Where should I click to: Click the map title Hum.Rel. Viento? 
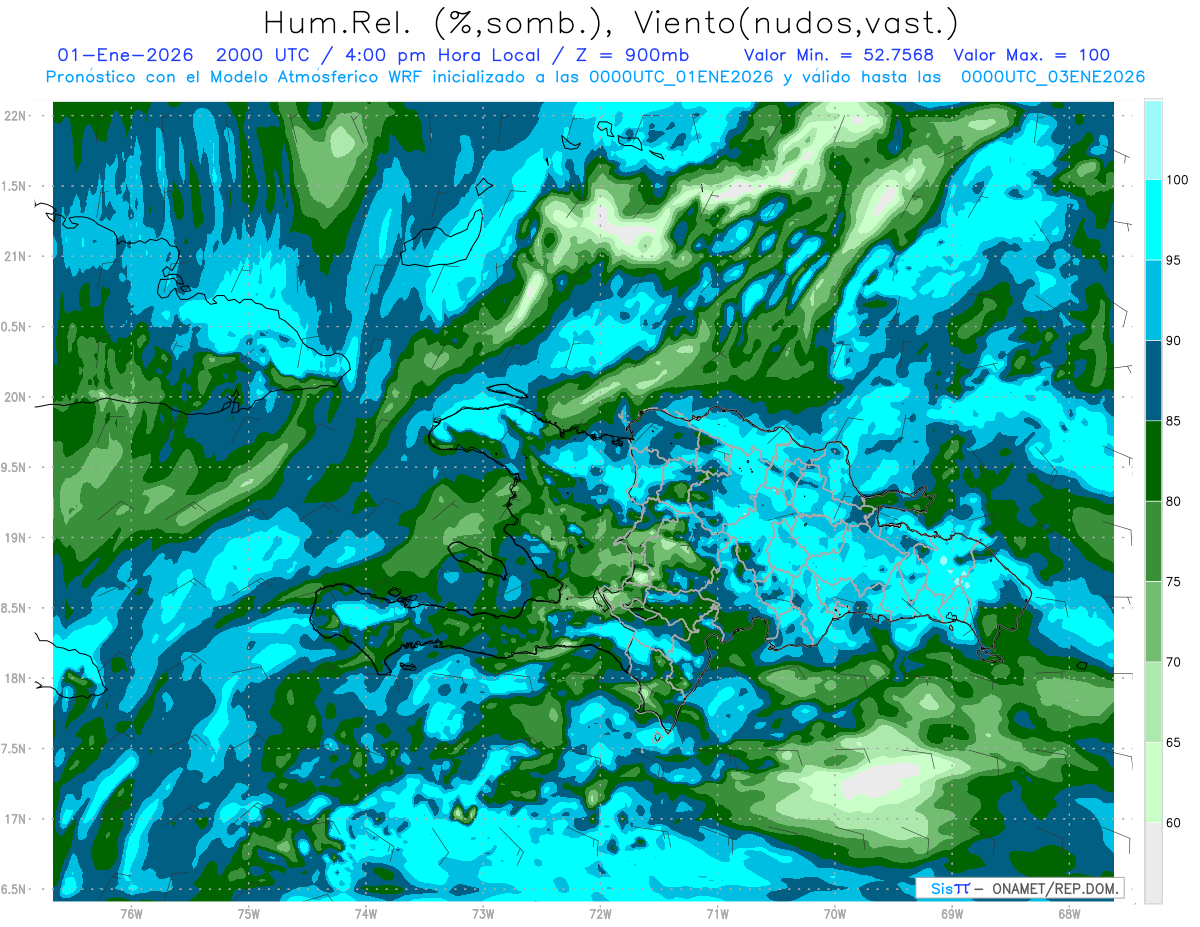coord(611,23)
